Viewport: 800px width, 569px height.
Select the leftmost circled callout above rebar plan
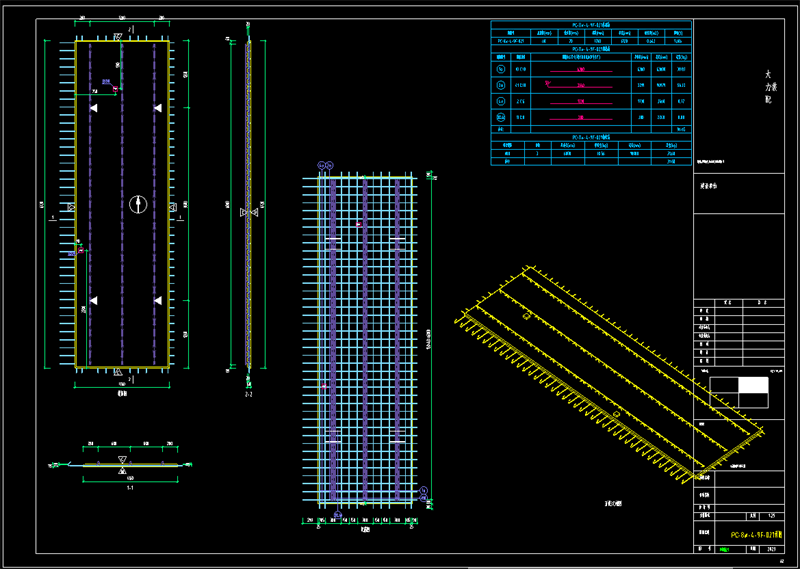tap(321, 165)
